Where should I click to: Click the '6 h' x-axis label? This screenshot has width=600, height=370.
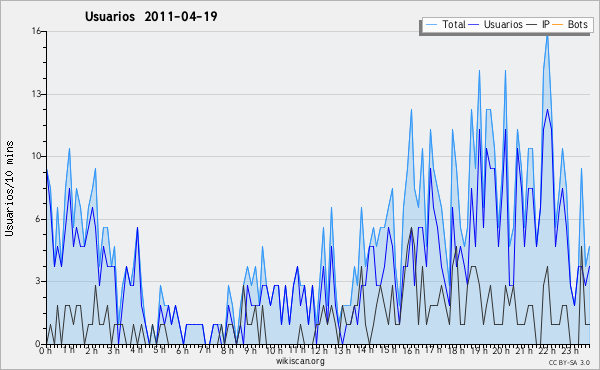click(182, 350)
